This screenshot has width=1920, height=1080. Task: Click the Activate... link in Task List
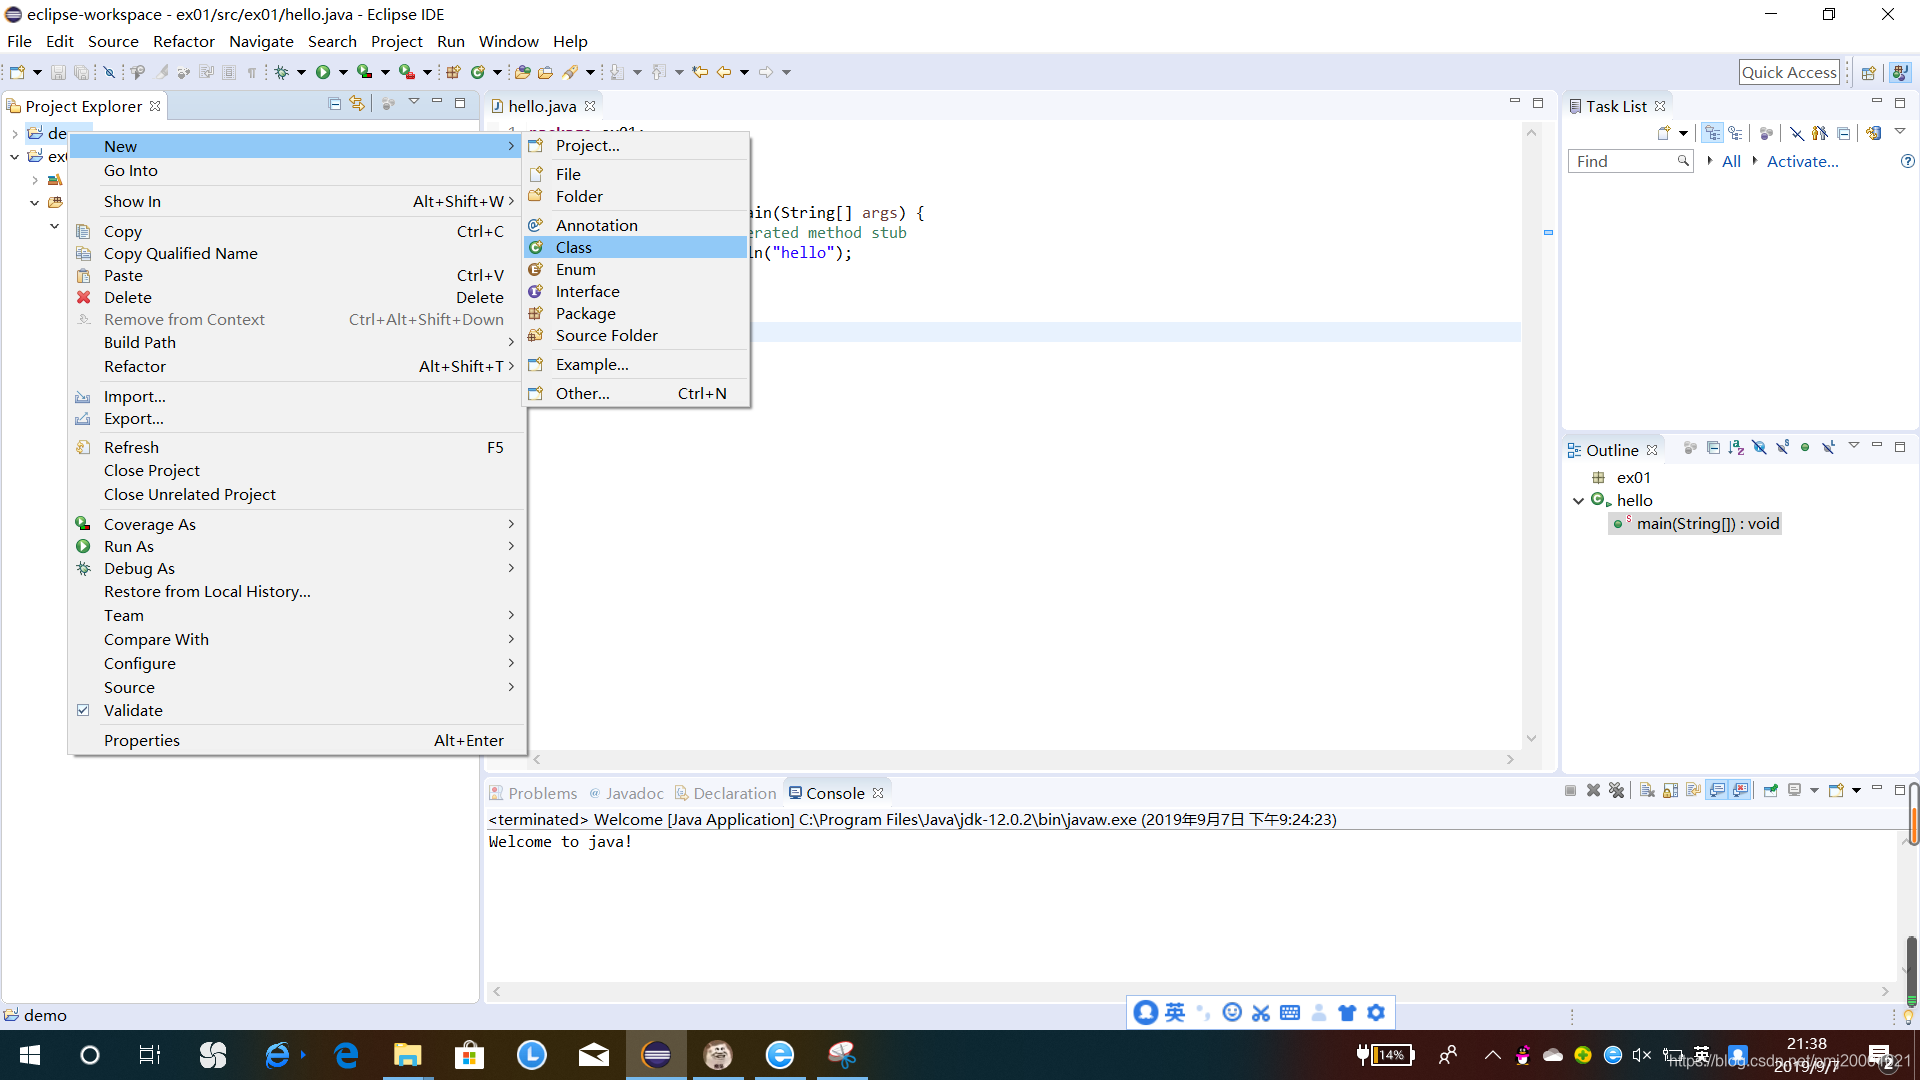[1801, 162]
